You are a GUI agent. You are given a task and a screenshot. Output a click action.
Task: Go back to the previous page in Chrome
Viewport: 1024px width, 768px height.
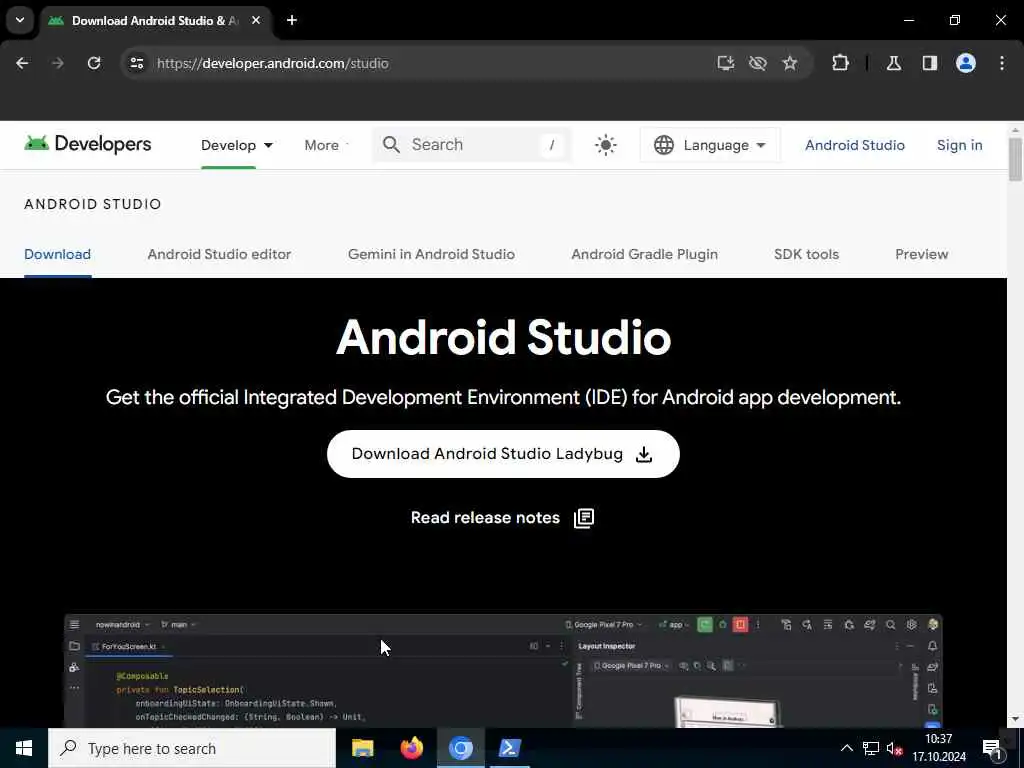coord(22,63)
